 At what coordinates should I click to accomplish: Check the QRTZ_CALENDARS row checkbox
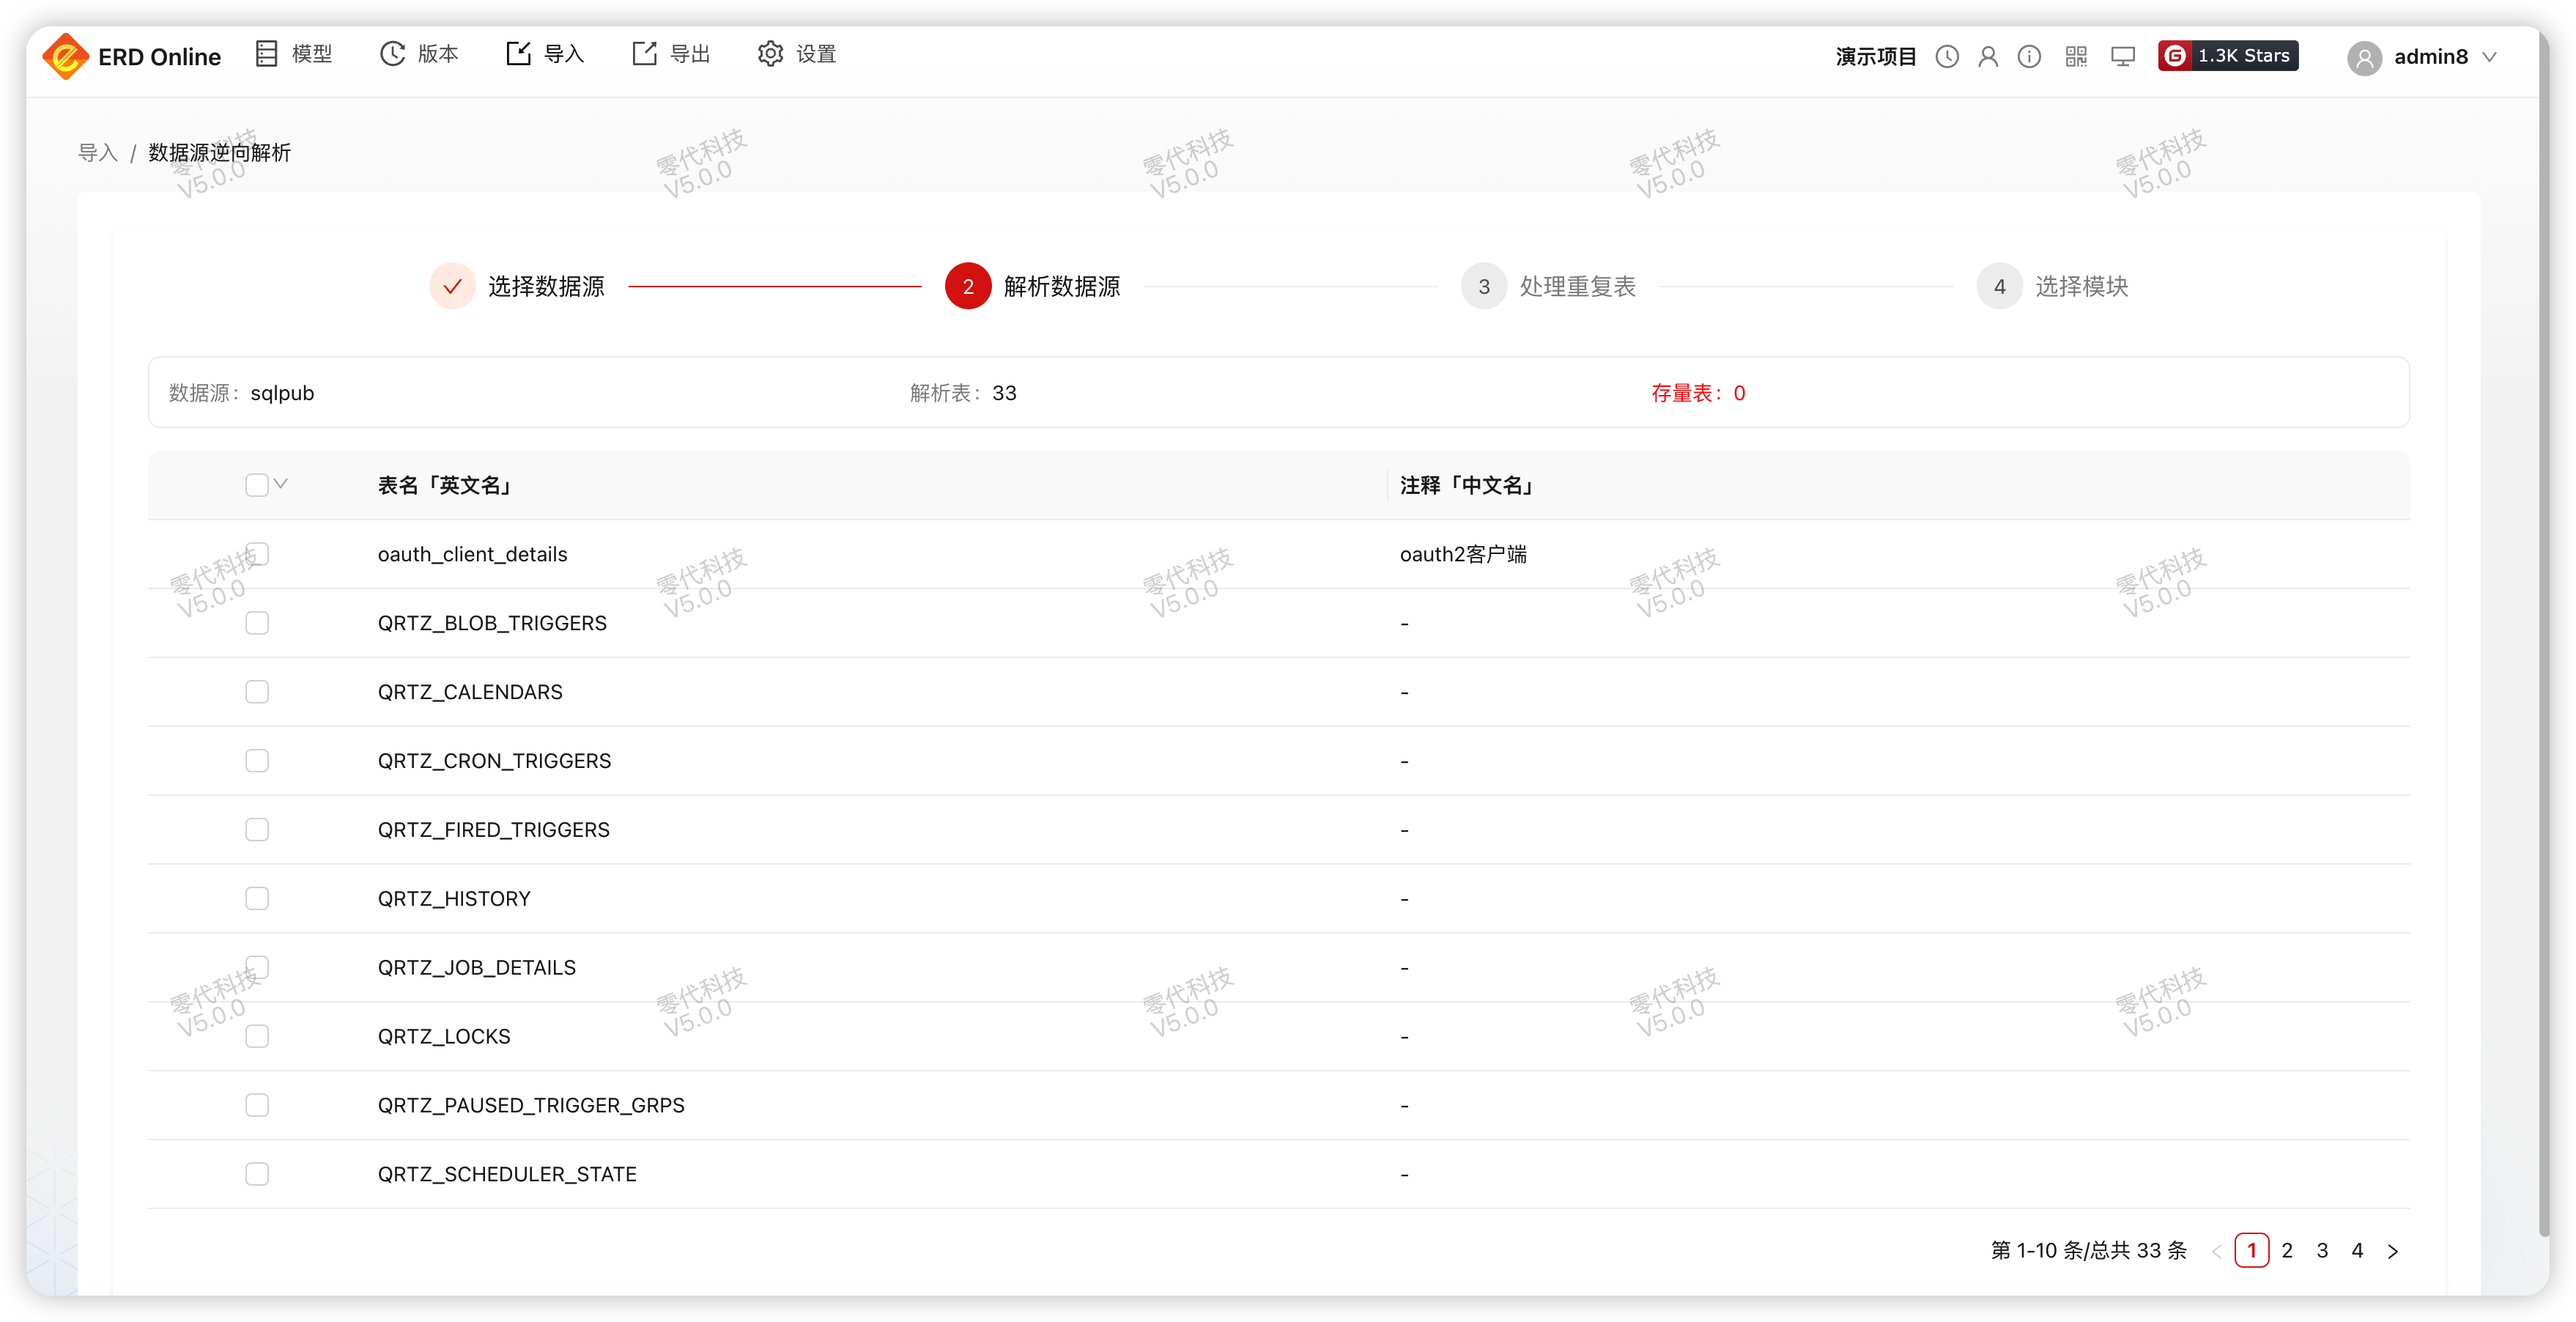257,692
